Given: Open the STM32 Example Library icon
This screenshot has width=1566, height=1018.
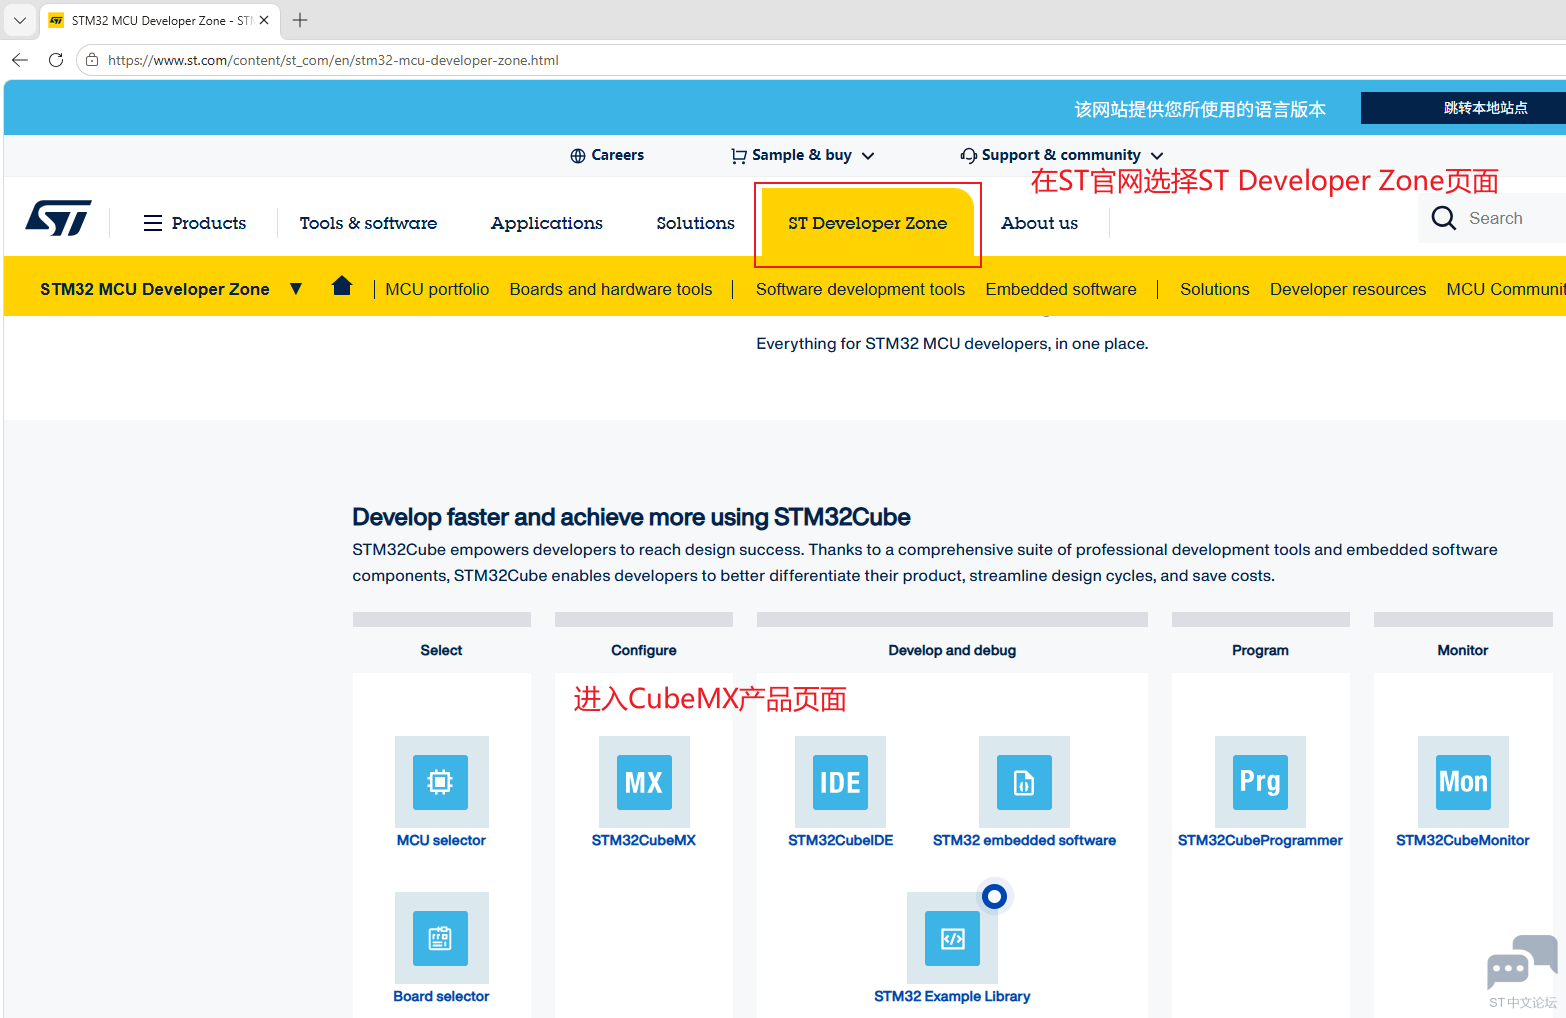Looking at the screenshot, I should click(952, 938).
